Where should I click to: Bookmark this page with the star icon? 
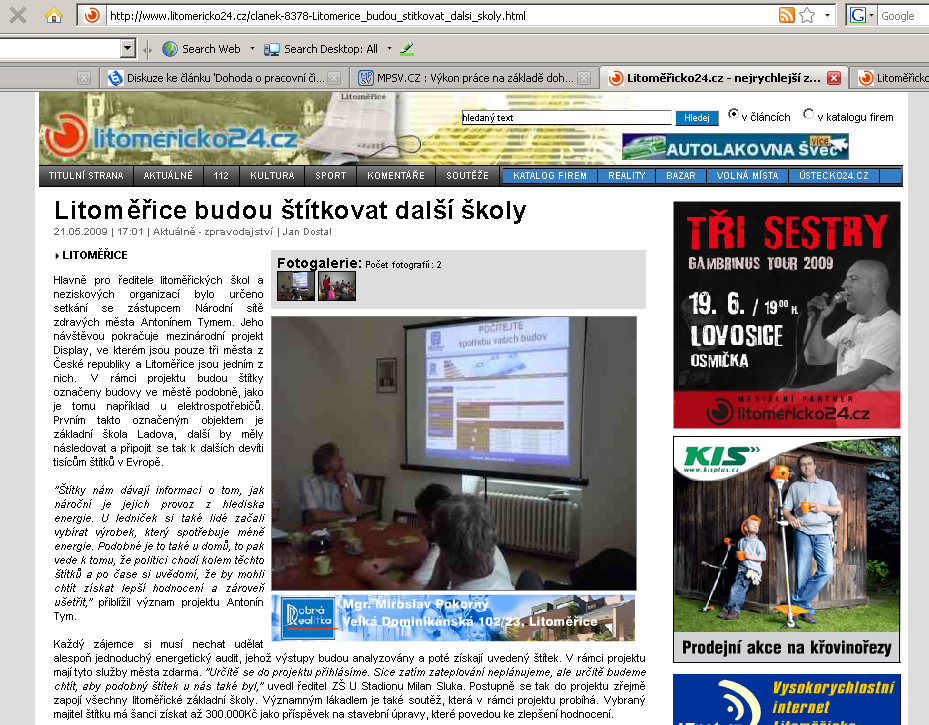coord(807,15)
